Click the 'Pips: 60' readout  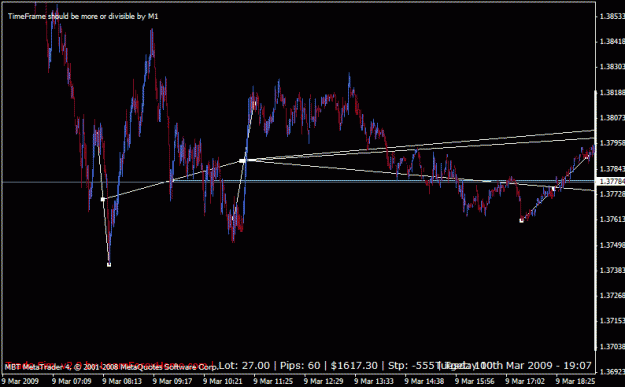click(x=300, y=365)
